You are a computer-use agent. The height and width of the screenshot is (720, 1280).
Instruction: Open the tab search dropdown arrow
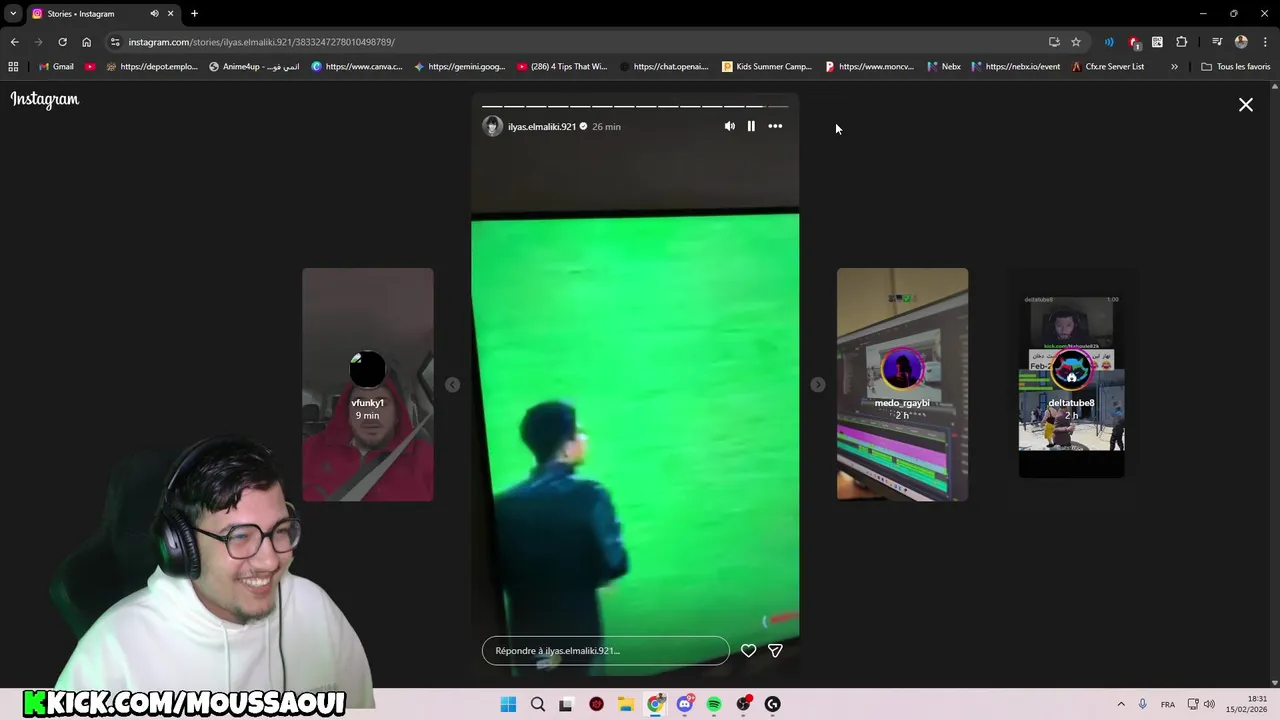(13, 14)
